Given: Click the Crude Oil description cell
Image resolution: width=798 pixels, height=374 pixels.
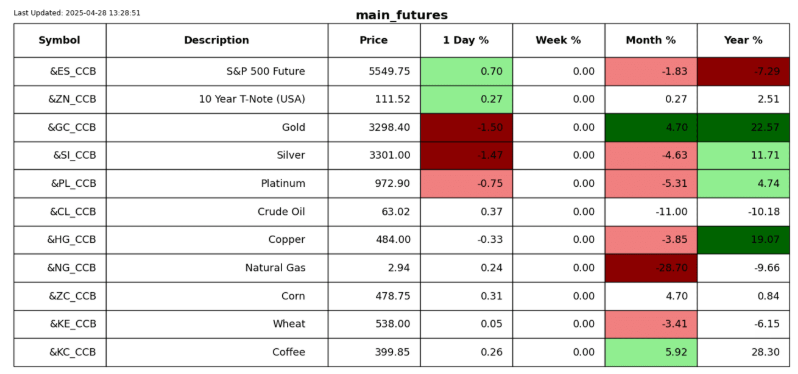Looking at the screenshot, I should tap(217, 212).
